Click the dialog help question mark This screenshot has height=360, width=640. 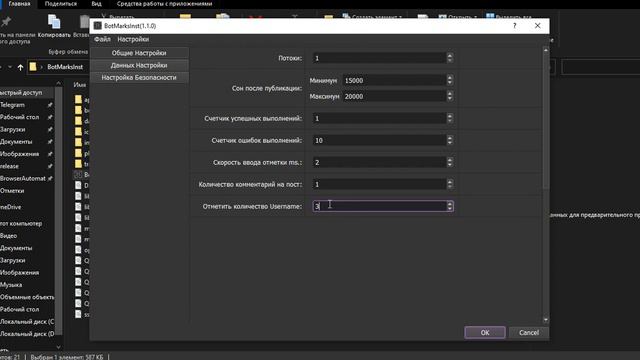[514, 26]
